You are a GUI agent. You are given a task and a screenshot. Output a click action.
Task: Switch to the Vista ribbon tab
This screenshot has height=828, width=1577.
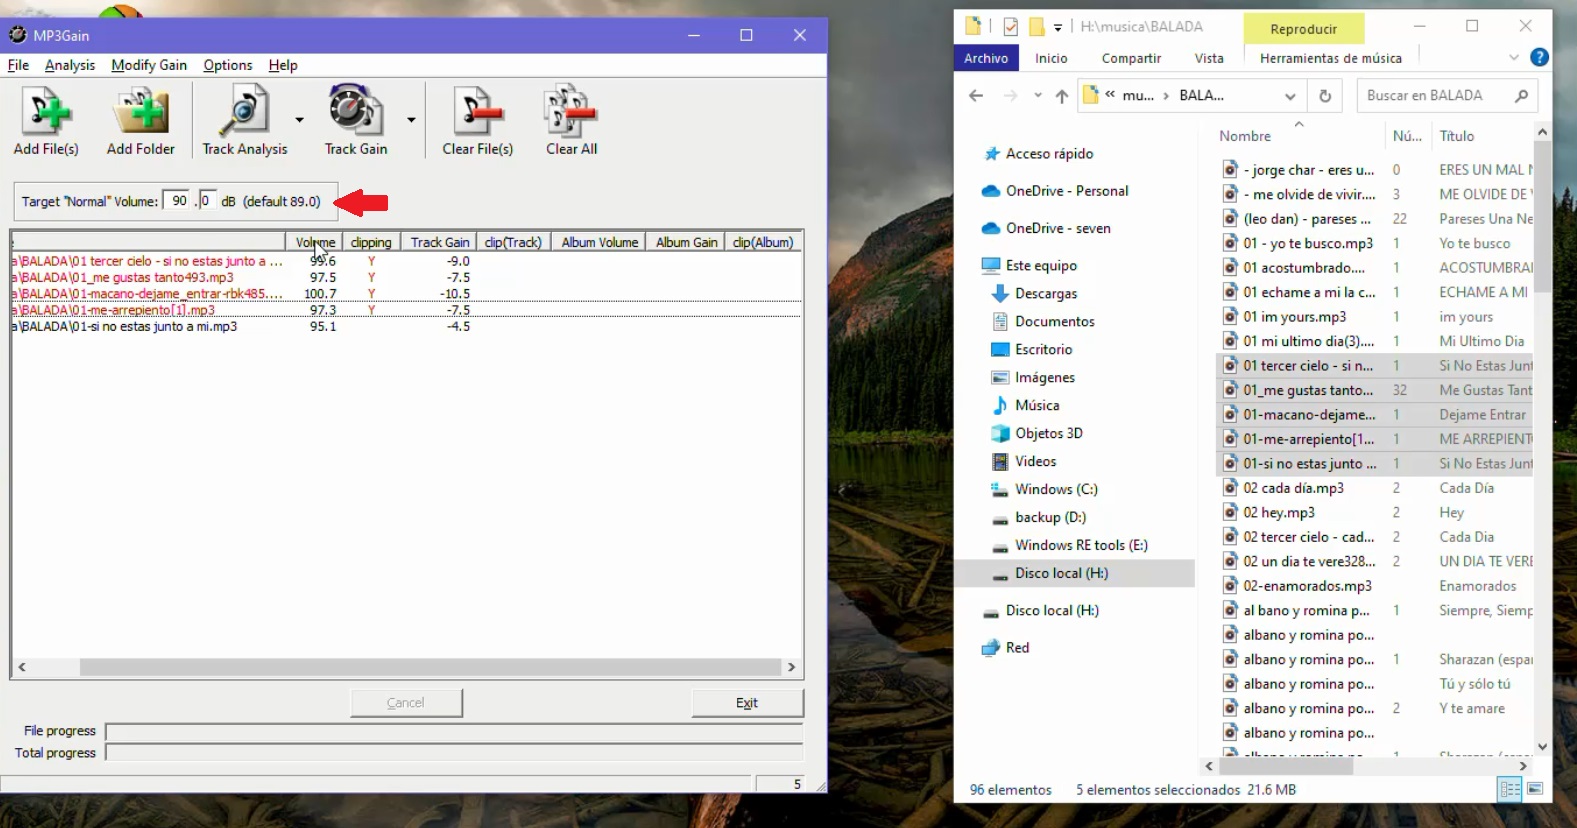tap(1209, 58)
